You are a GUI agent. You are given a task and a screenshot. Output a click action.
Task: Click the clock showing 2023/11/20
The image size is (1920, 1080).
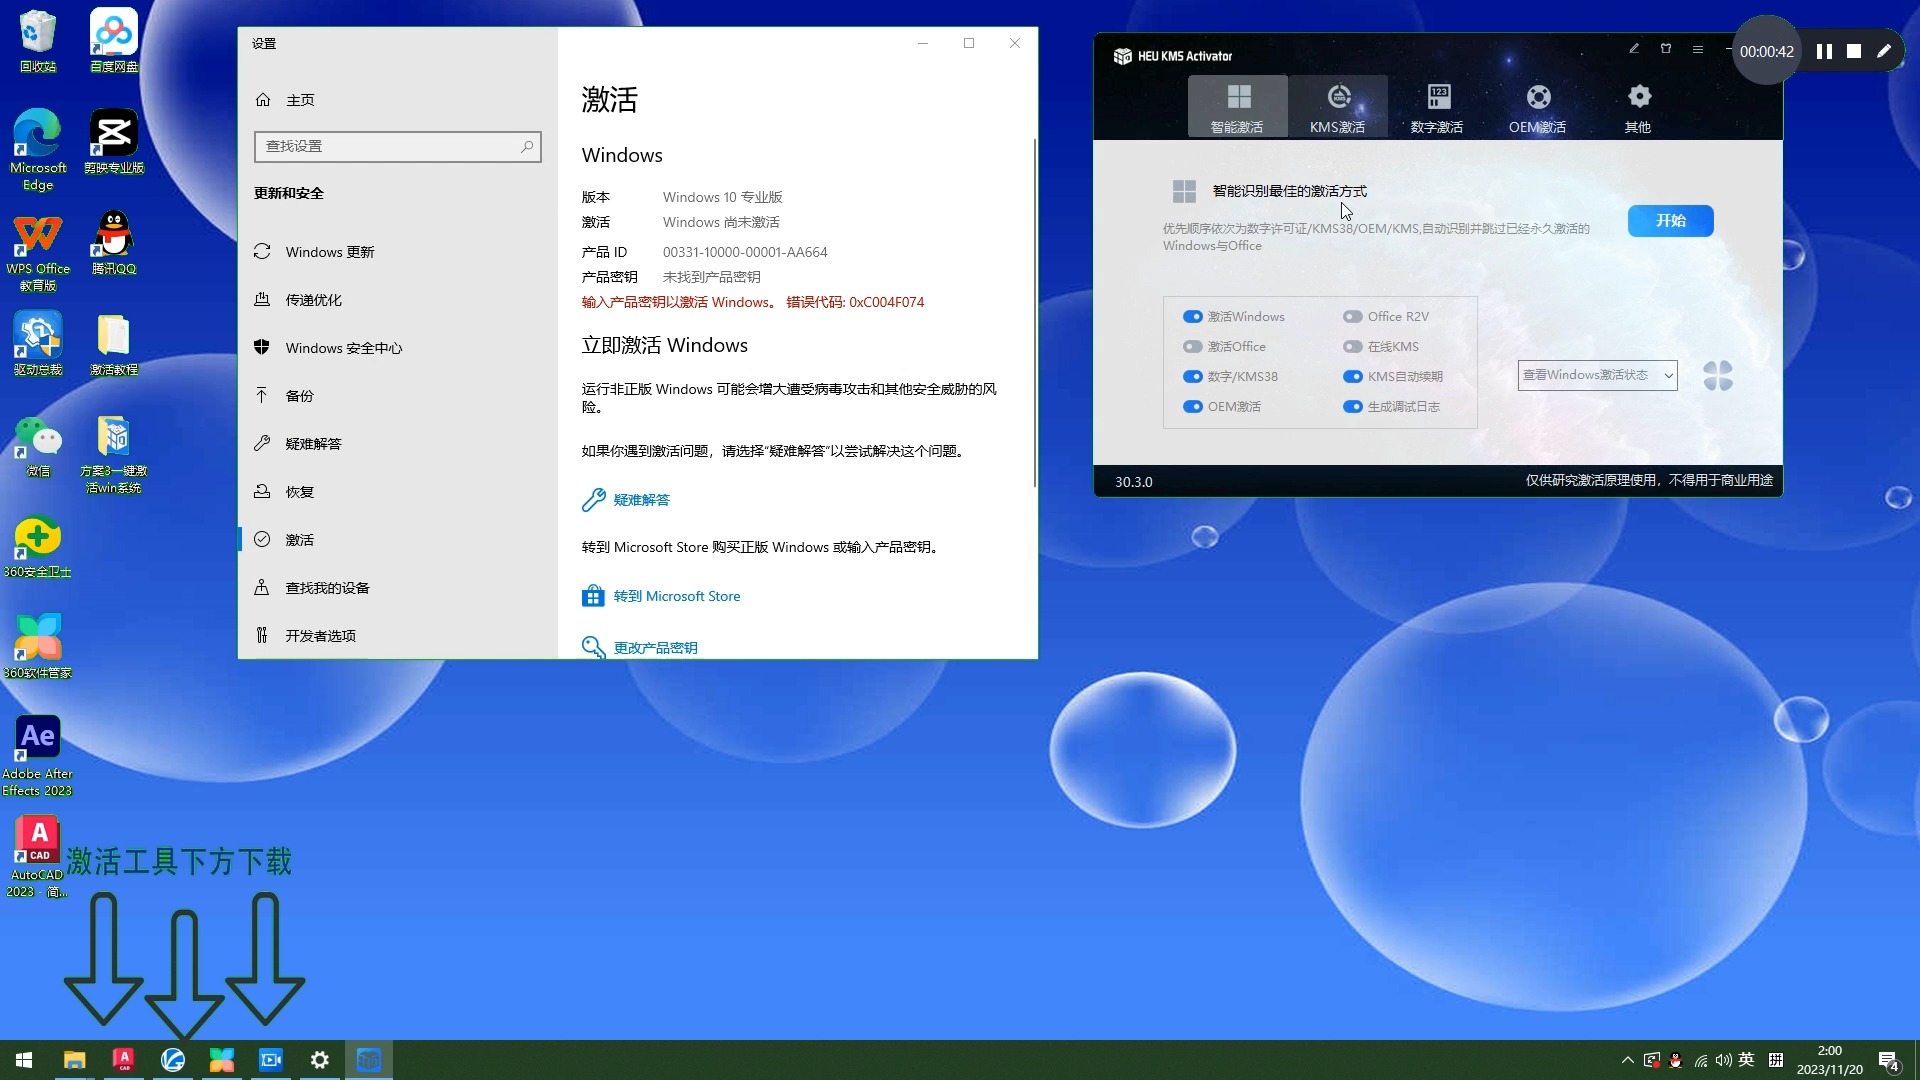[1829, 1060]
